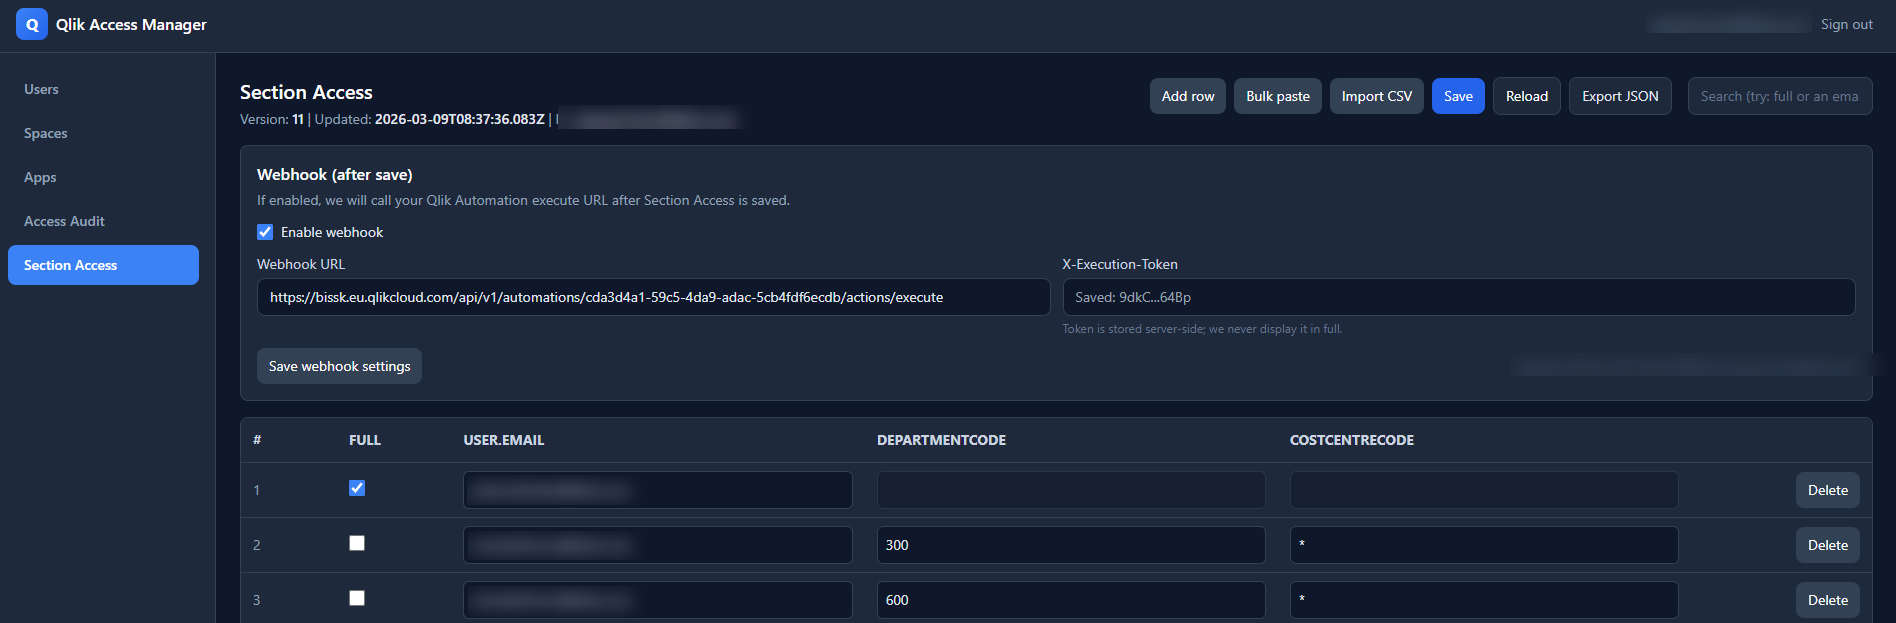Click the Add row button

[1188, 96]
